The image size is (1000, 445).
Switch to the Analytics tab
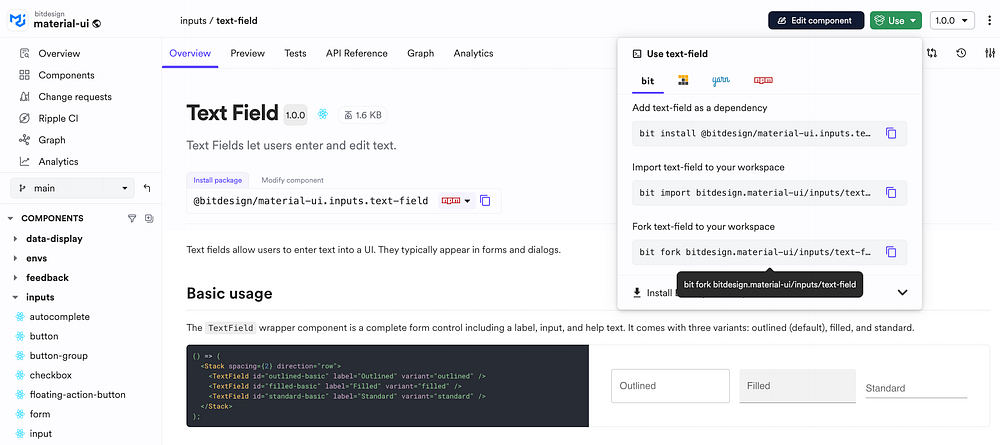click(473, 54)
